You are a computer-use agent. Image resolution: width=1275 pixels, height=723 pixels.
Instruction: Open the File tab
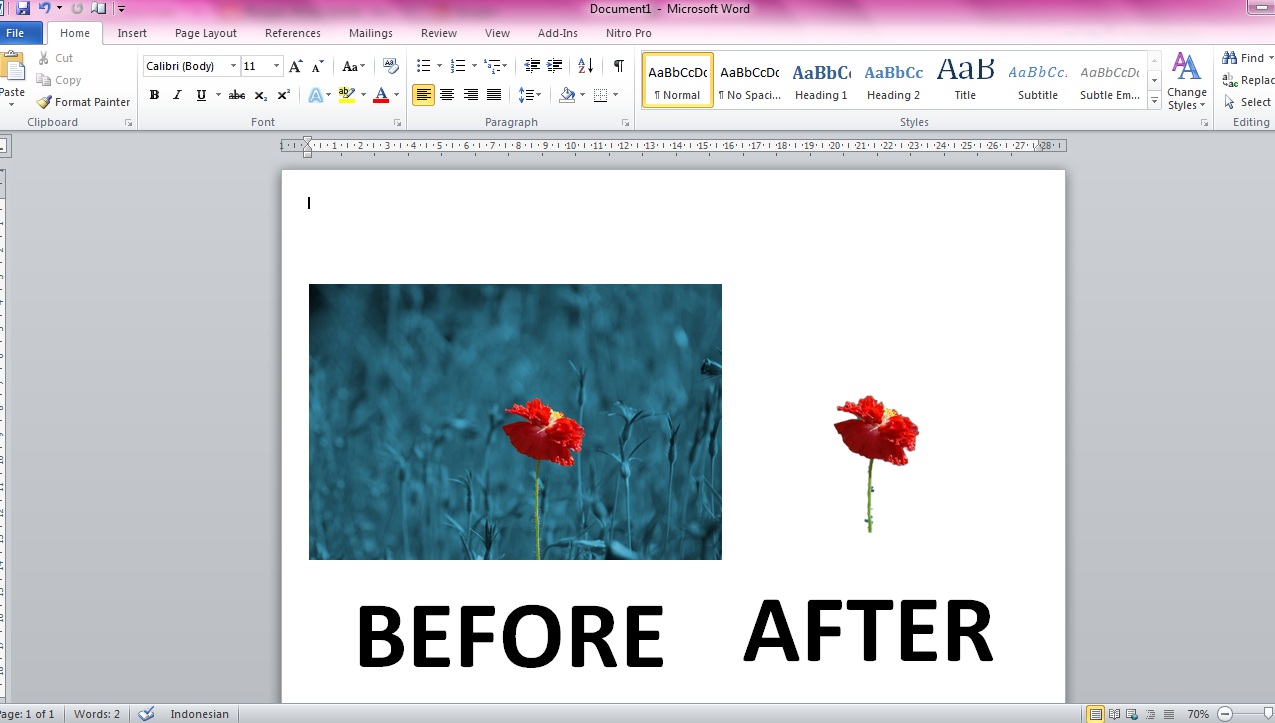(x=15, y=33)
